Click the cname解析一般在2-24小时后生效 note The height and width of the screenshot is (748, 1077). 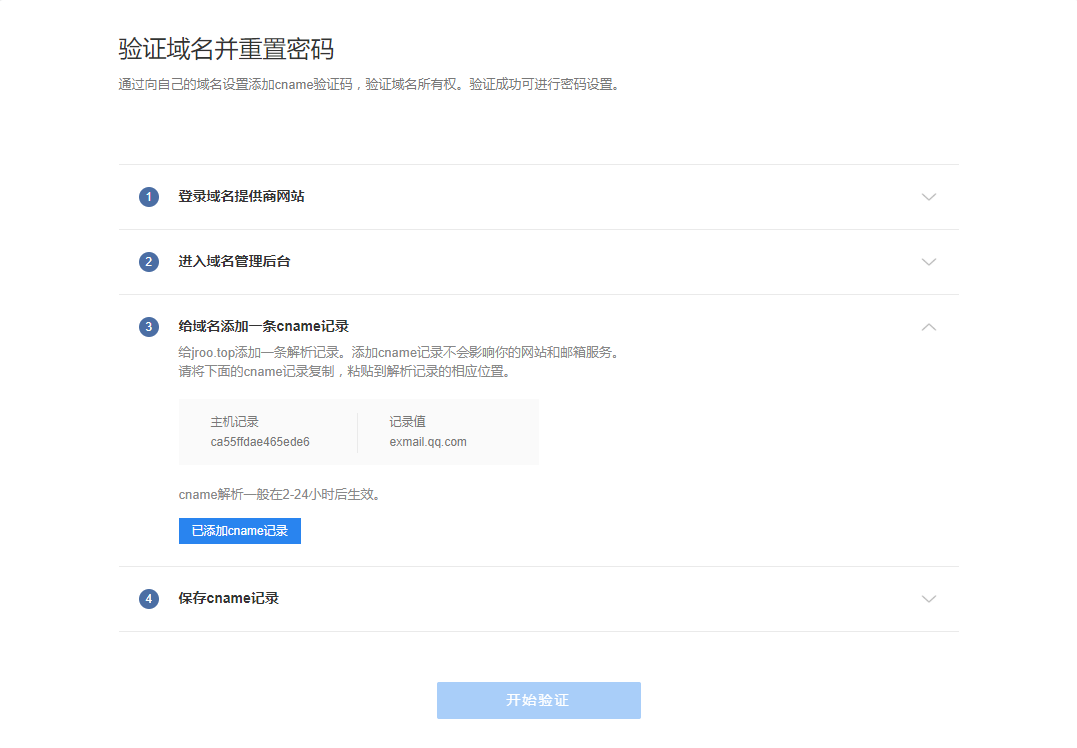click(x=280, y=495)
